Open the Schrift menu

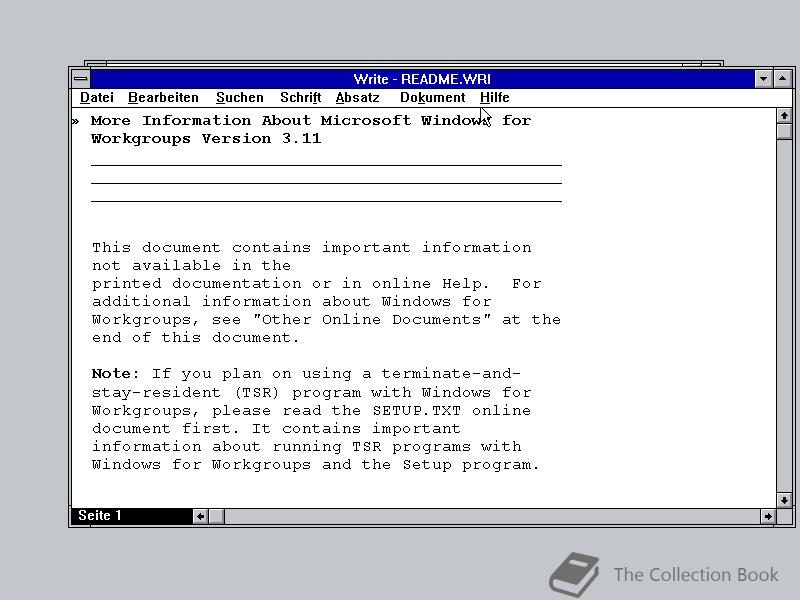point(301,97)
